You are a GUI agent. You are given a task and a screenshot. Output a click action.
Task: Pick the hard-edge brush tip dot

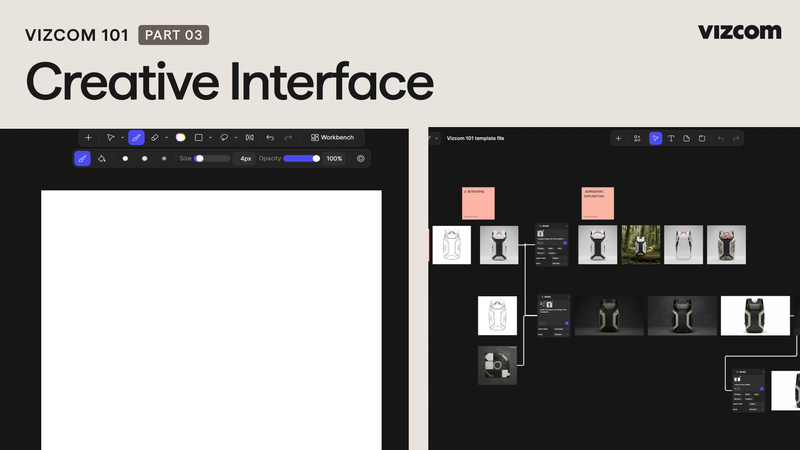pyautogui.click(x=125, y=159)
